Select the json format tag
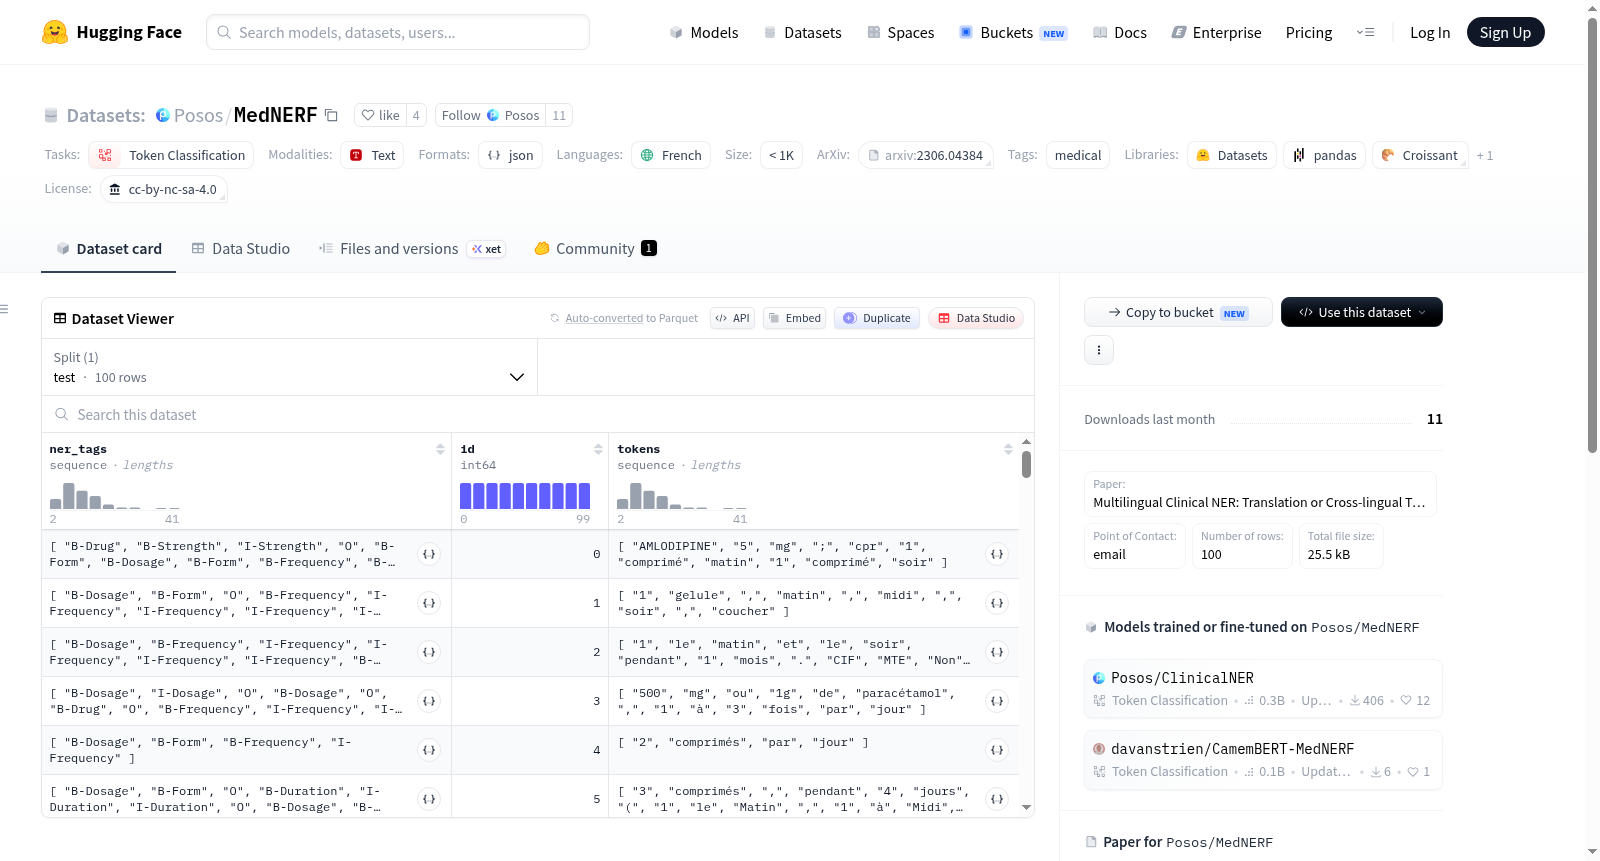Viewport: 1600px width, 861px height. pos(510,155)
